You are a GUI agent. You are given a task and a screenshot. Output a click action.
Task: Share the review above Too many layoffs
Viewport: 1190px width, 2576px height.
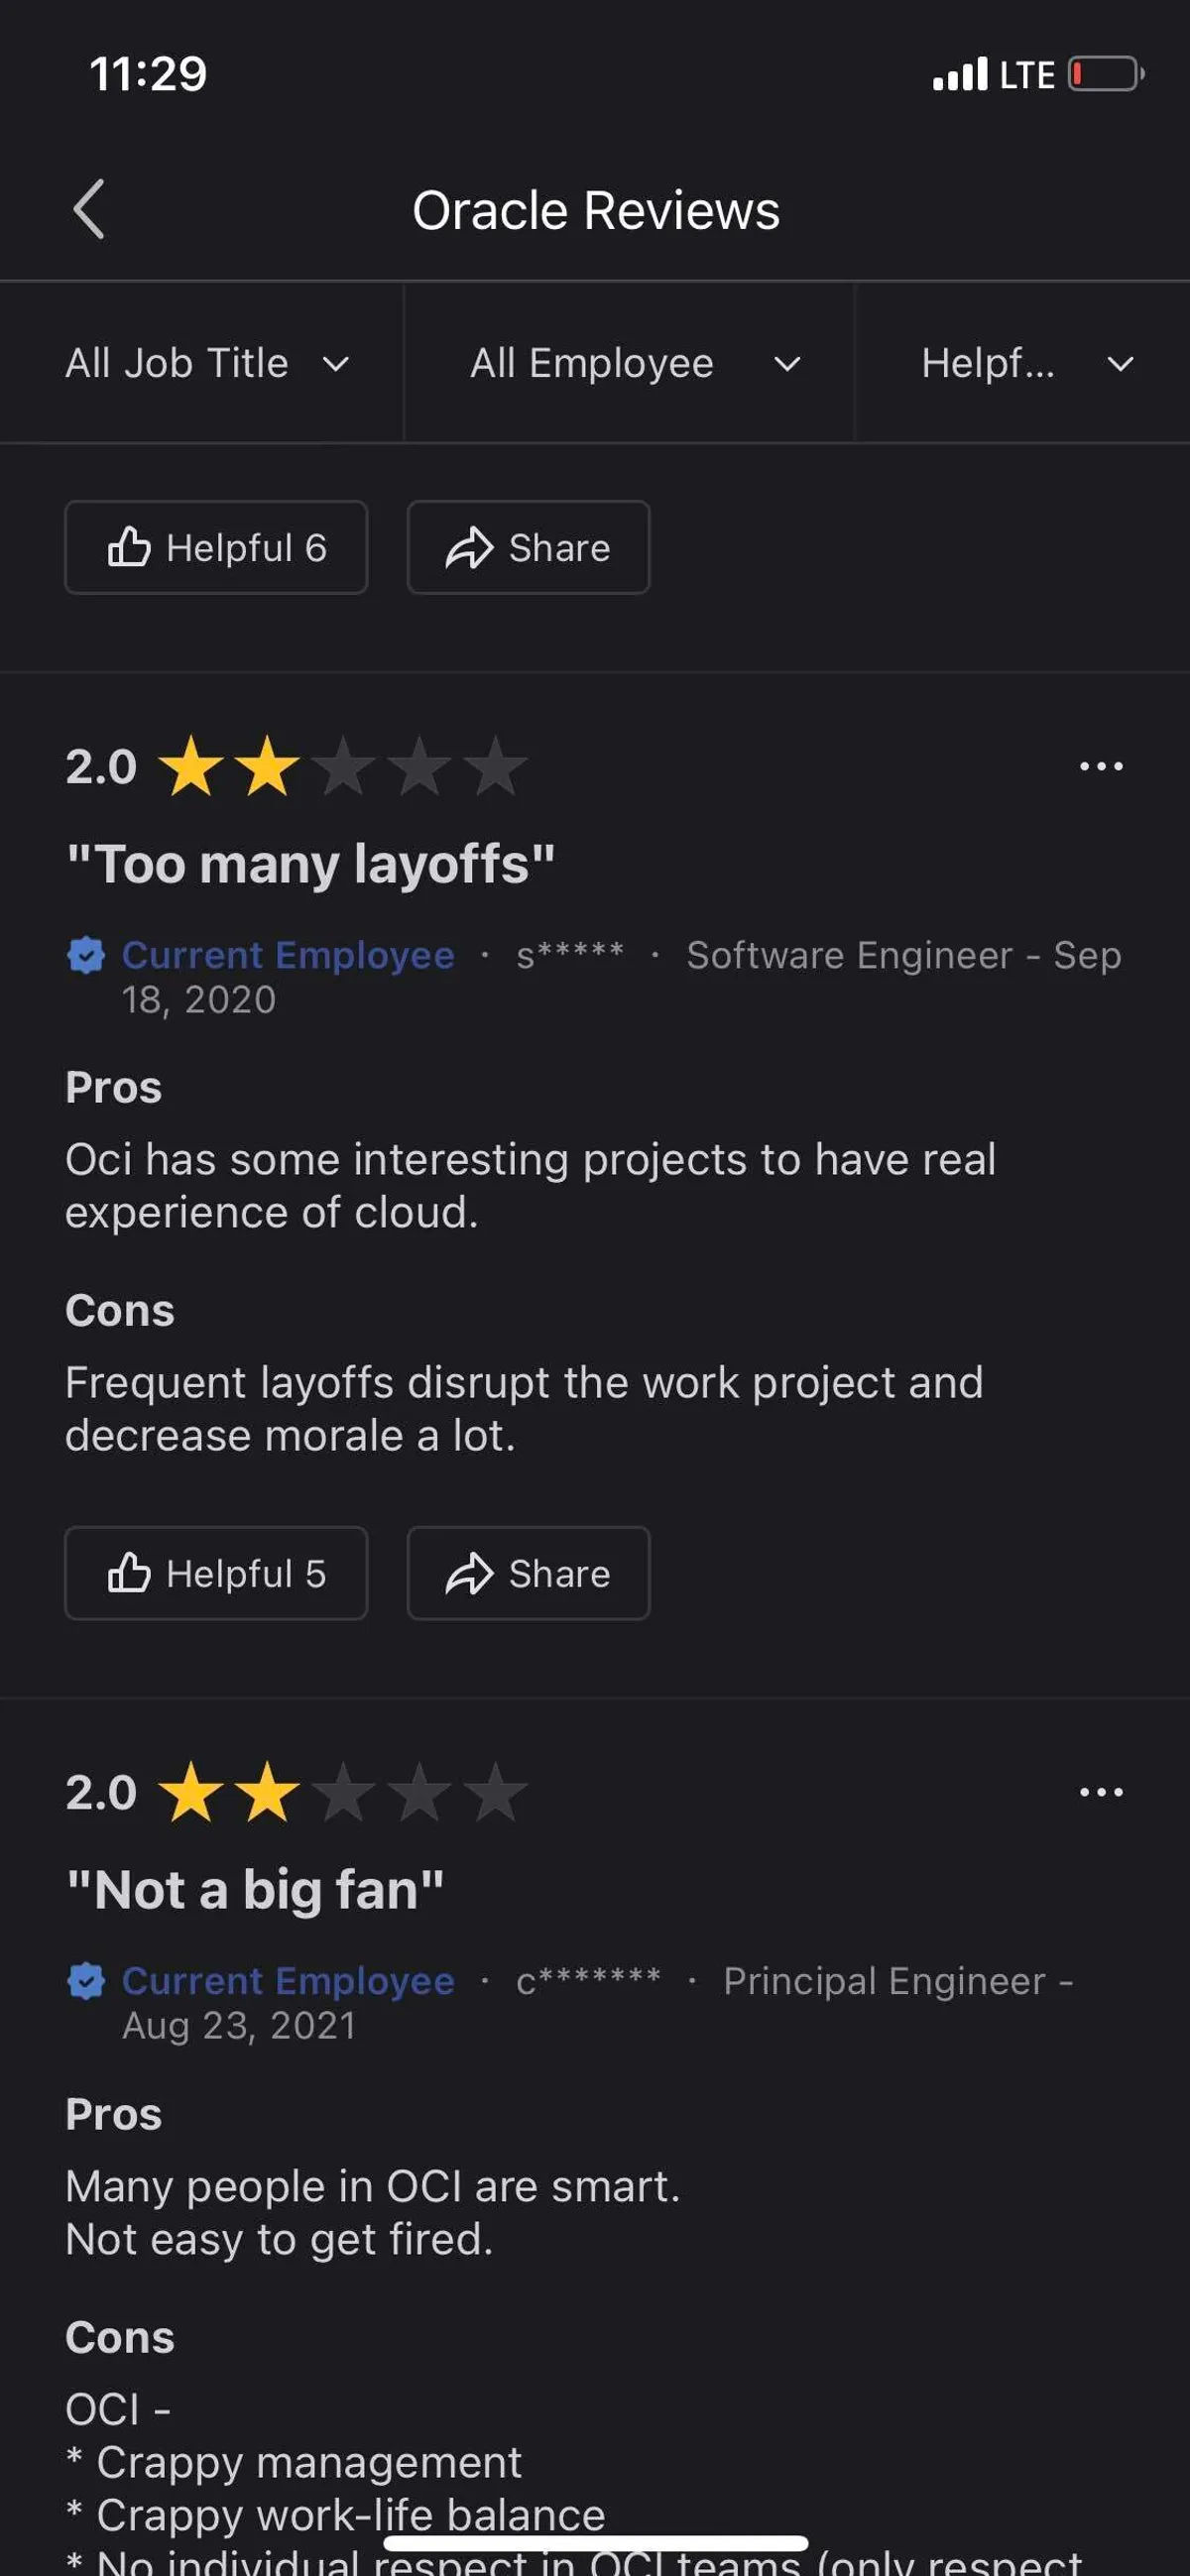(528, 547)
